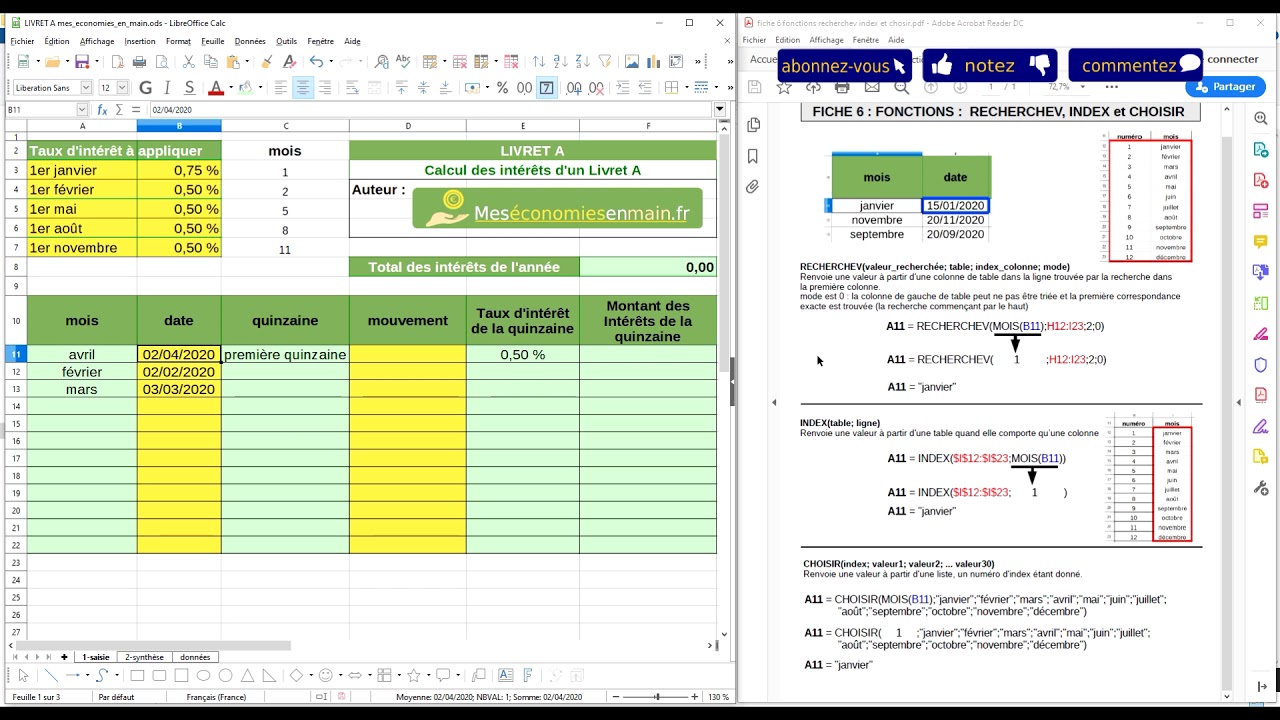Viewport: 1280px width, 720px height.
Task: Click the Calc zoom slider handle
Action: (657, 696)
